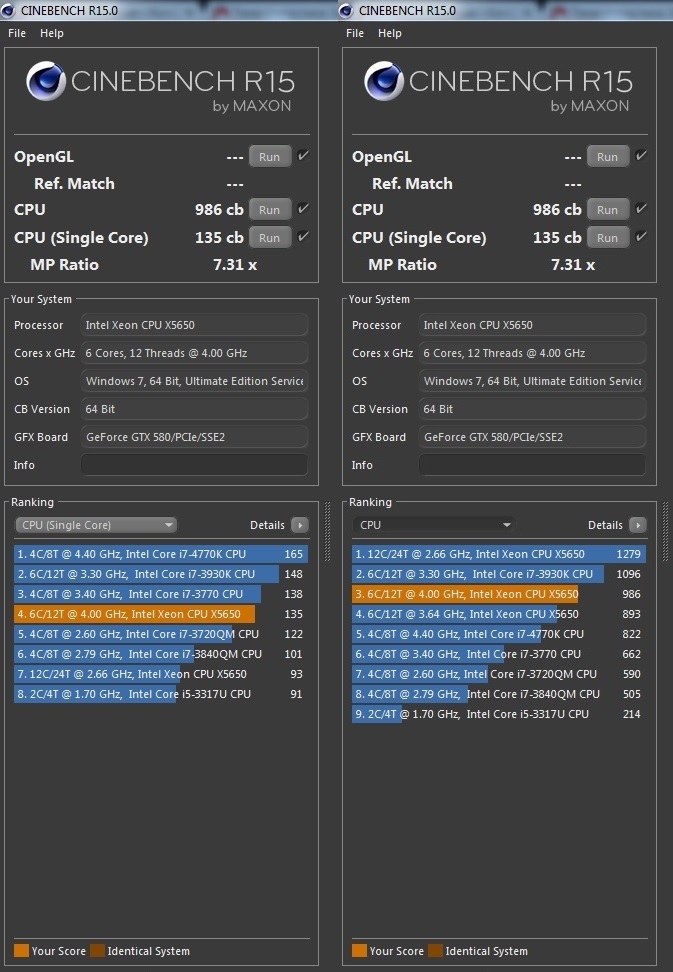The height and width of the screenshot is (972, 673).
Task: Click right window's title bar Cinebench icon
Action: (345, 10)
